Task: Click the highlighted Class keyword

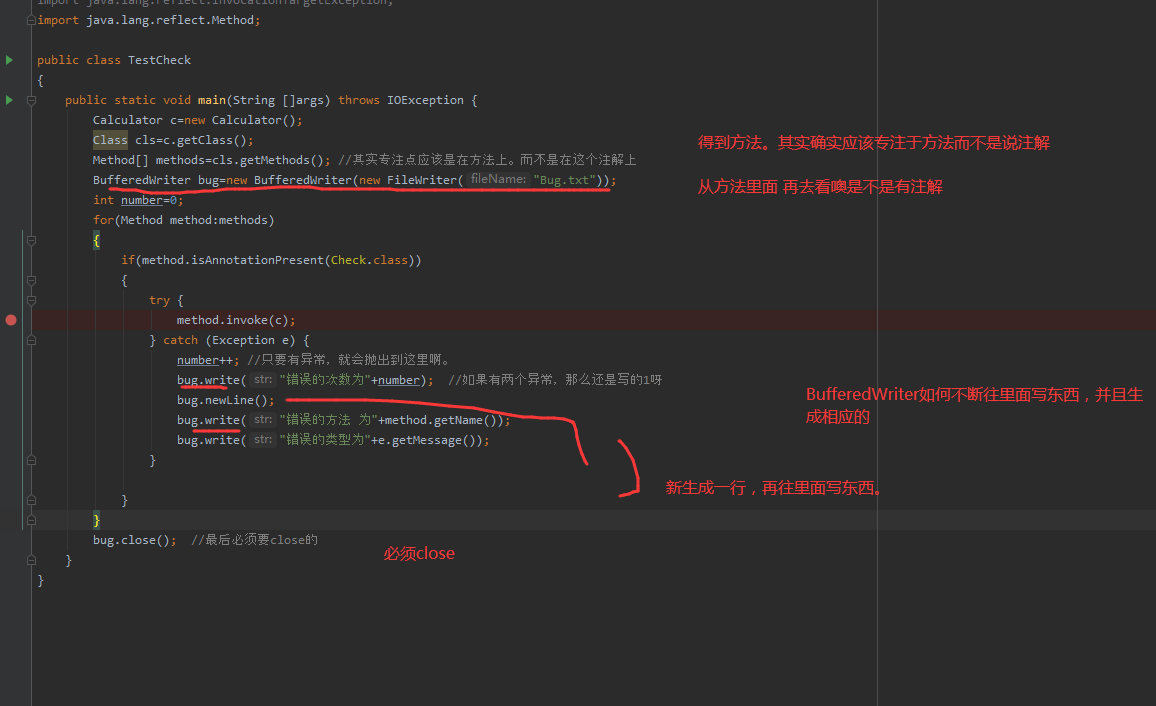Action: click(x=110, y=140)
